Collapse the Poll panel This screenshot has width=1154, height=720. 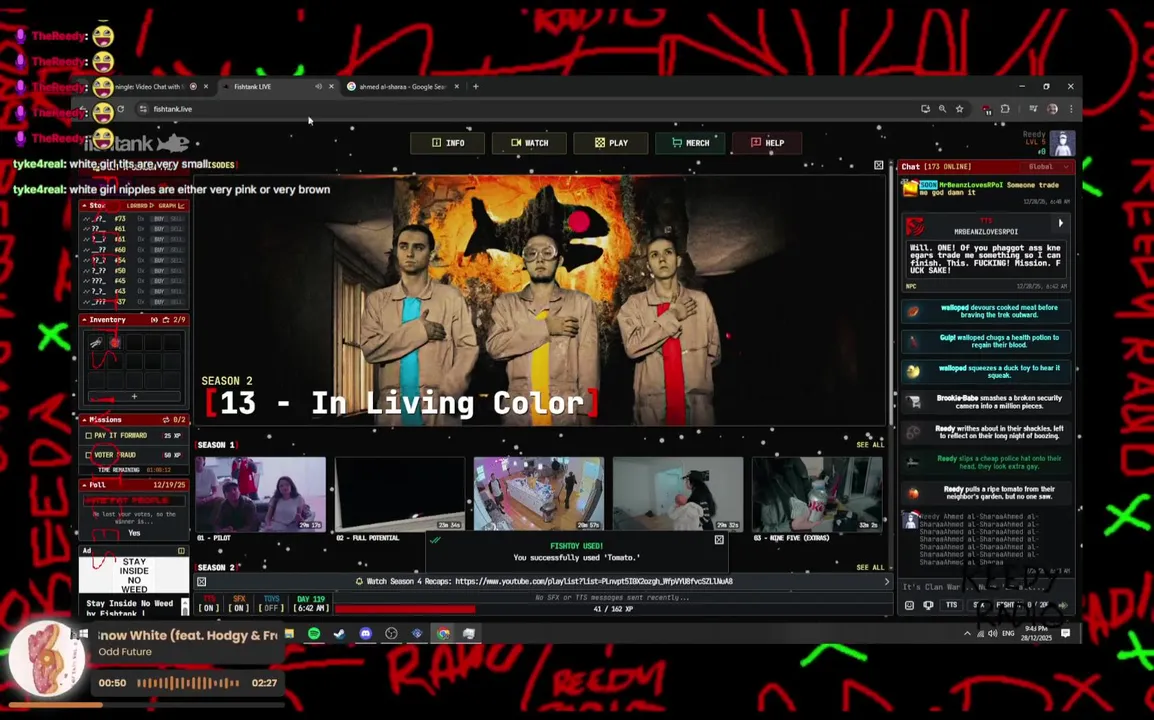(85, 485)
